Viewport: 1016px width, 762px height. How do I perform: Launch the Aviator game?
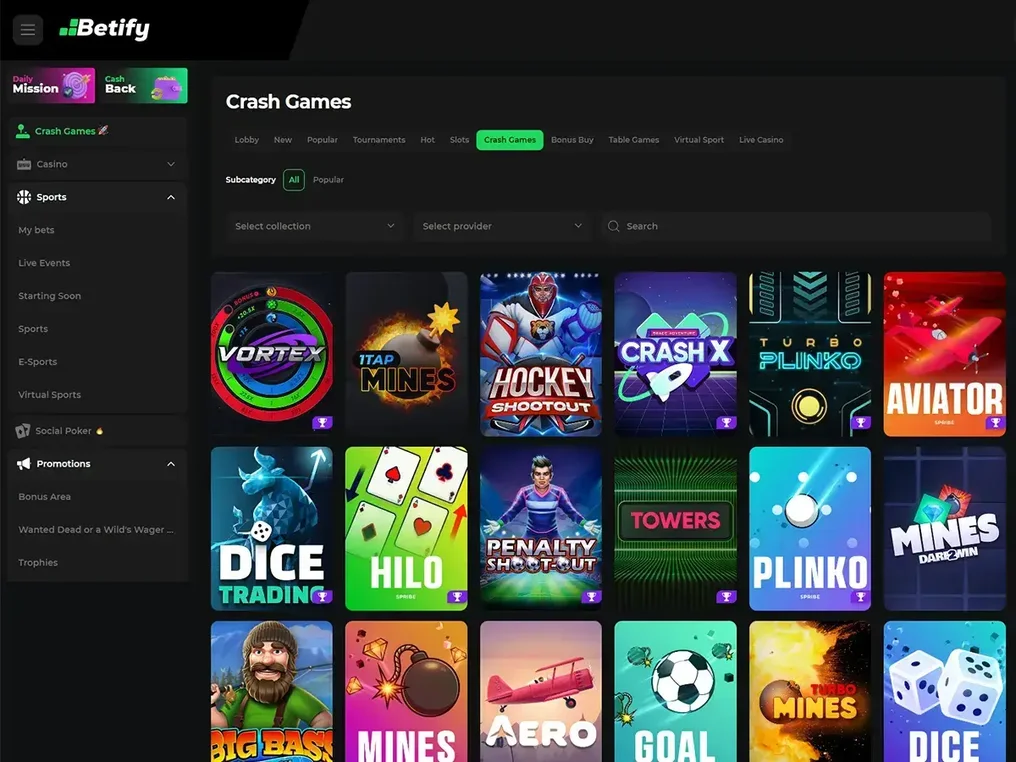click(945, 354)
